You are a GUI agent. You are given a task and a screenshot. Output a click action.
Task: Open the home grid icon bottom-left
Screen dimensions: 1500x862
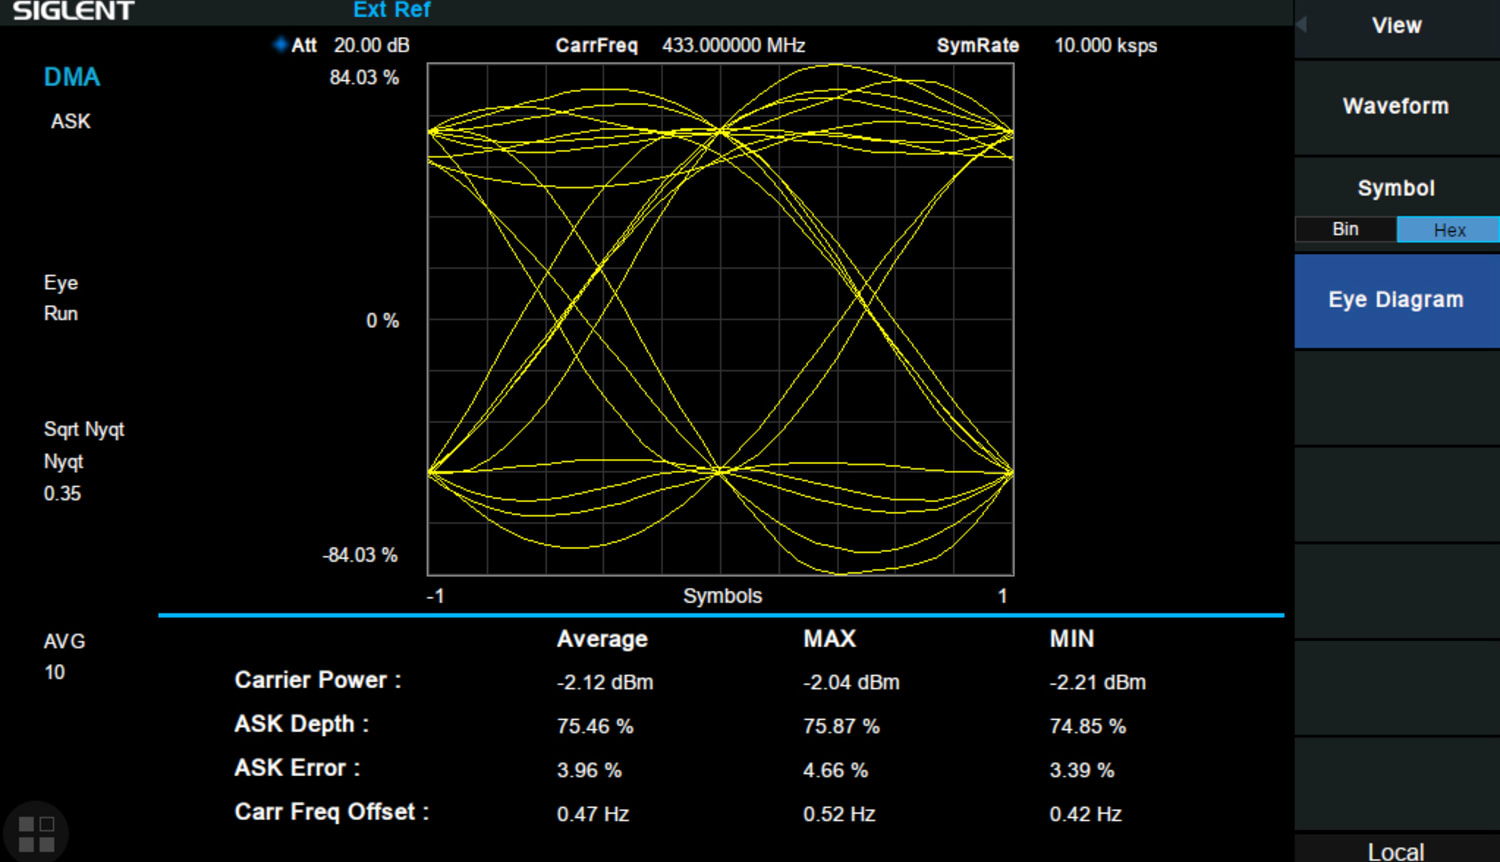(37, 830)
